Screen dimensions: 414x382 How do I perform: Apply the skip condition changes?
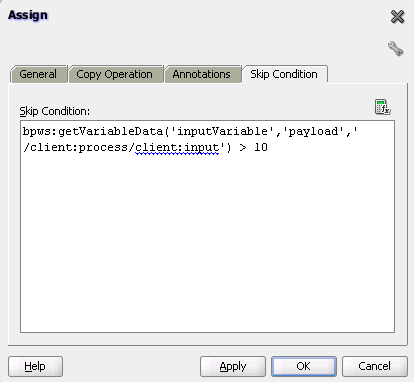click(233, 366)
